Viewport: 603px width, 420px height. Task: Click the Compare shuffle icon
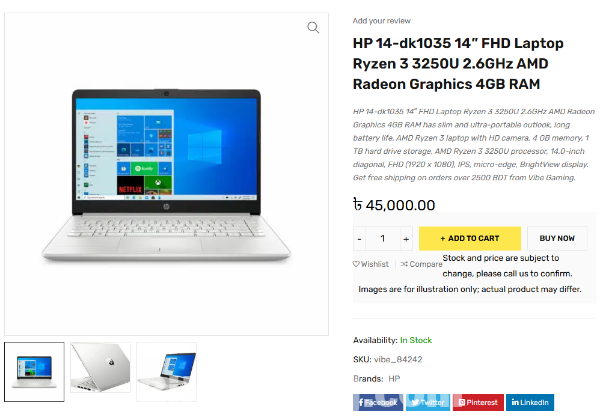tap(404, 264)
